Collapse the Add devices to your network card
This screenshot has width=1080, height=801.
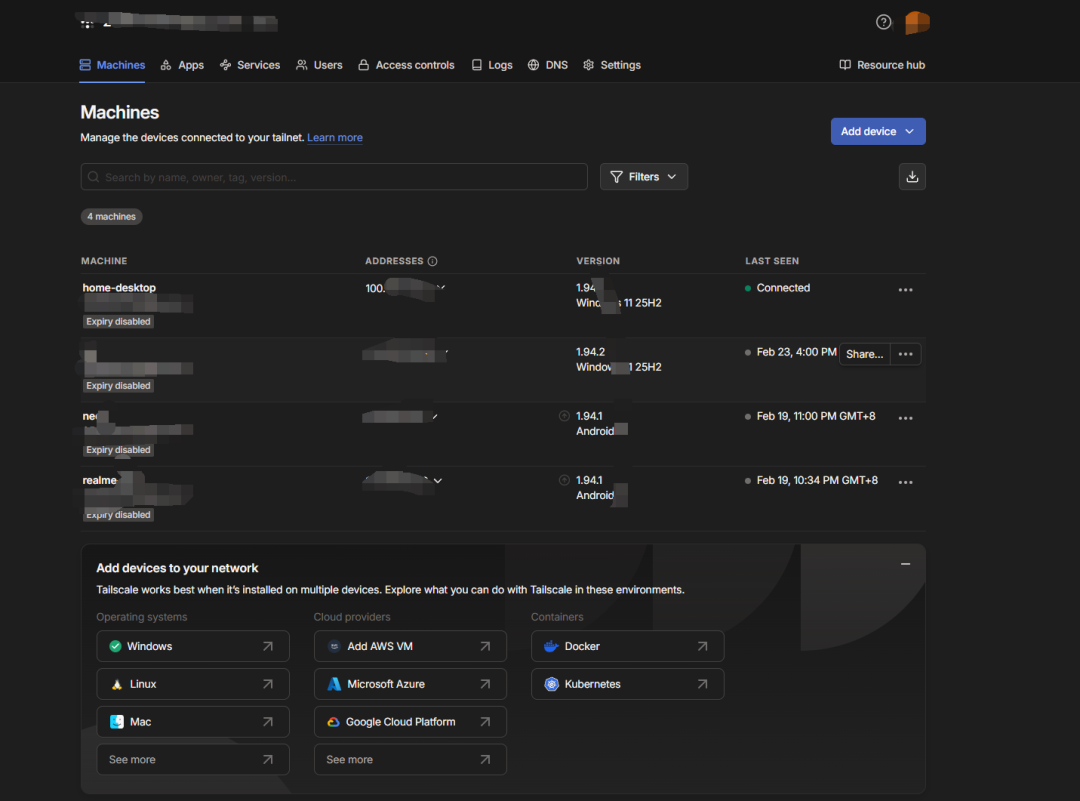click(x=905, y=564)
